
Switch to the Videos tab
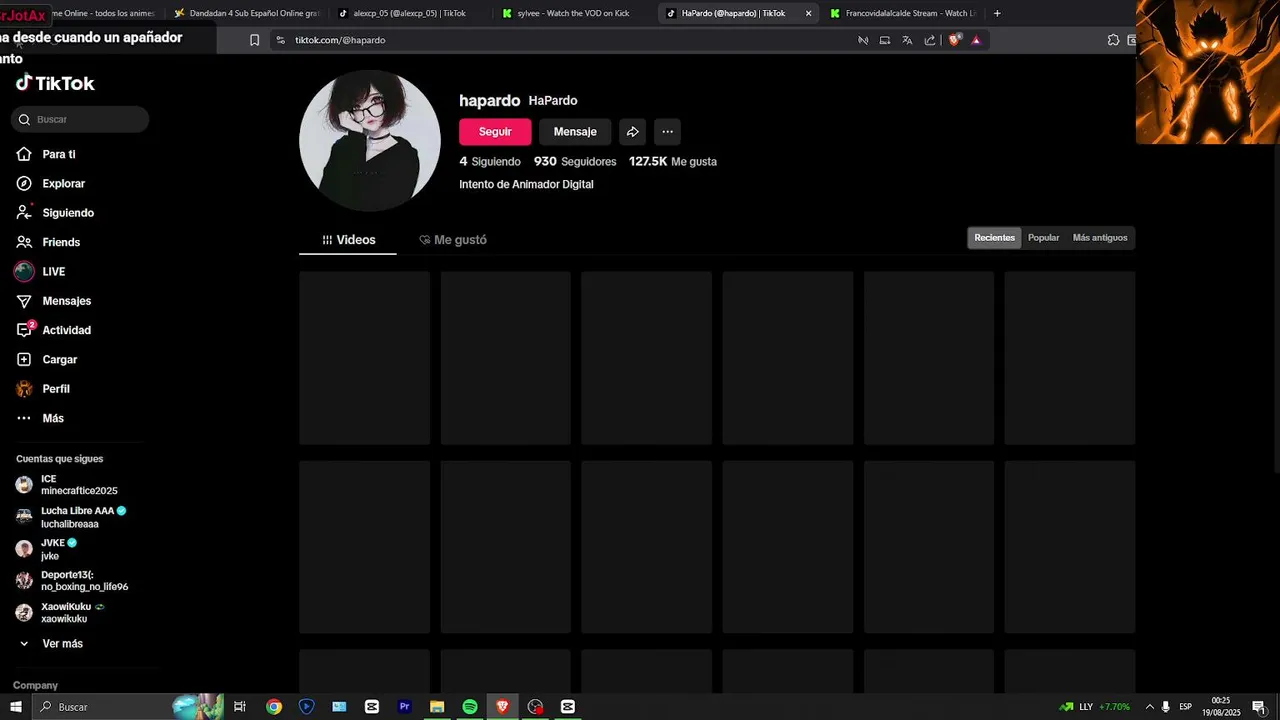pos(348,240)
